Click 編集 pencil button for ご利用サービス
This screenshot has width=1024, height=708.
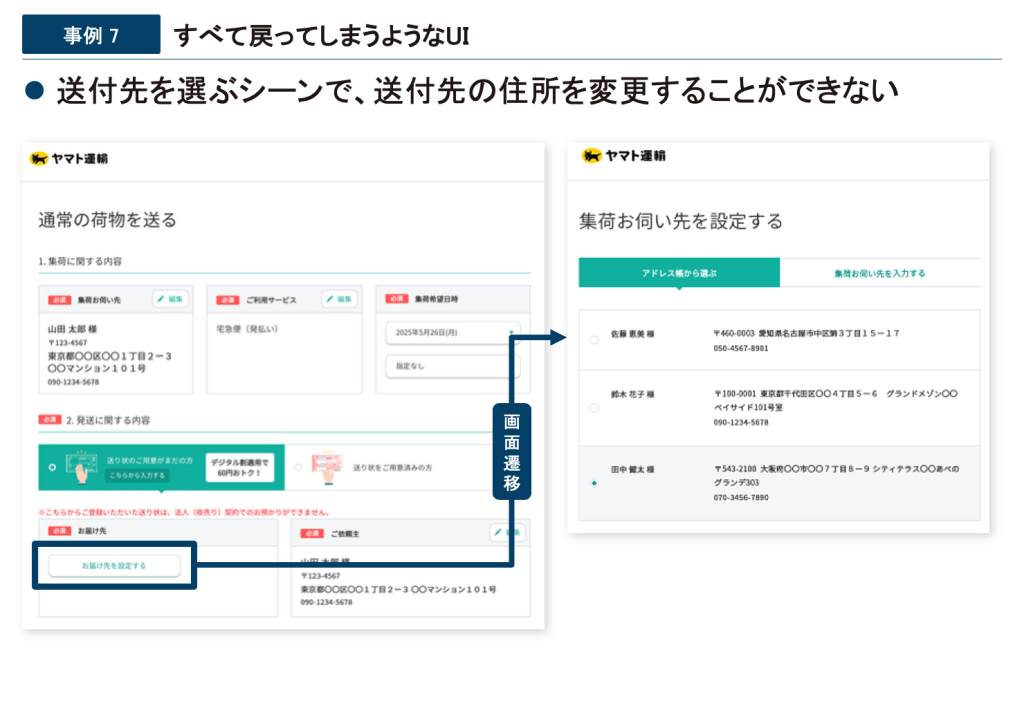pyautogui.click(x=339, y=299)
